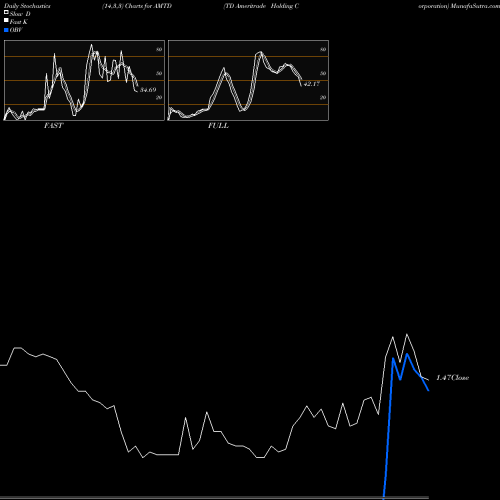Click the 50 level label in FAST chart
This screenshot has width=500, height=500.
[x=159, y=73]
